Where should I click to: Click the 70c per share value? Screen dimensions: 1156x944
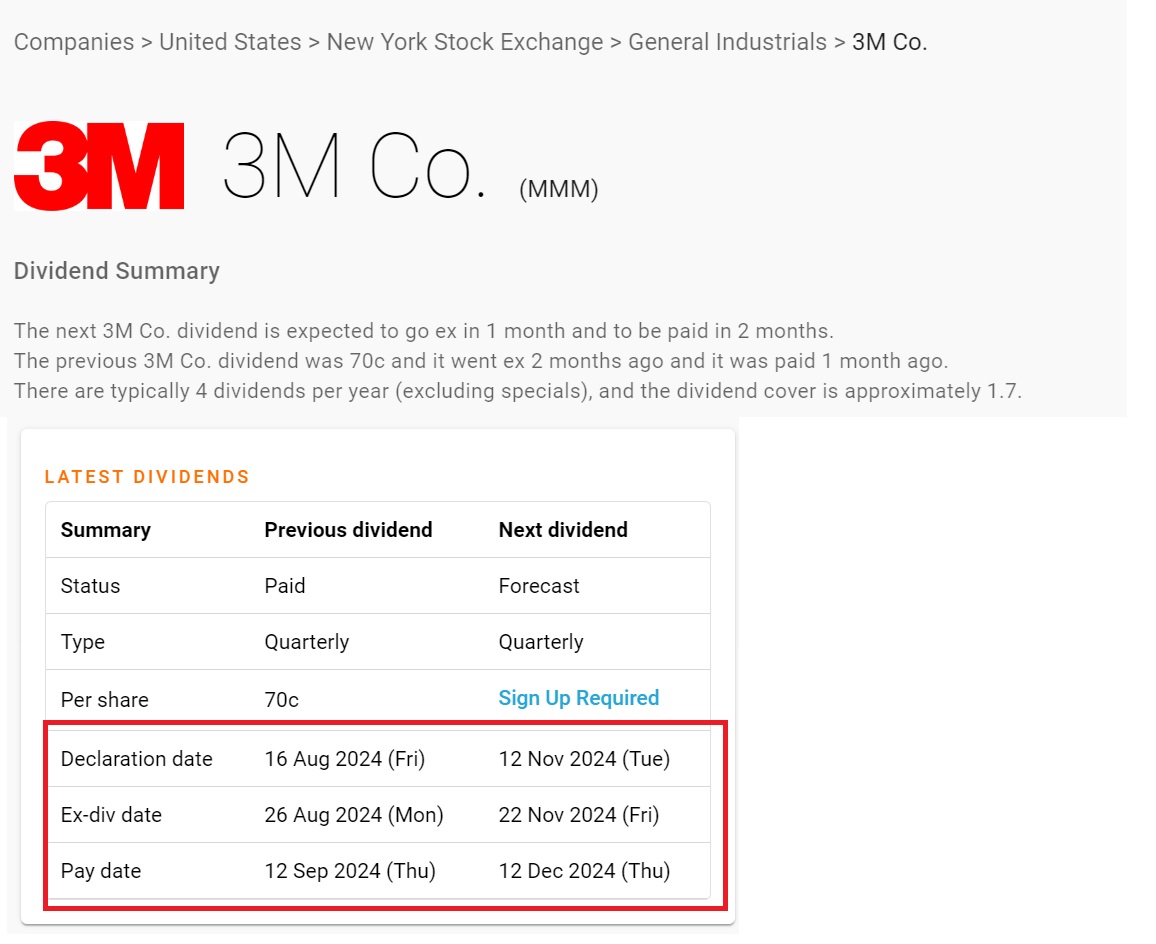click(x=281, y=700)
